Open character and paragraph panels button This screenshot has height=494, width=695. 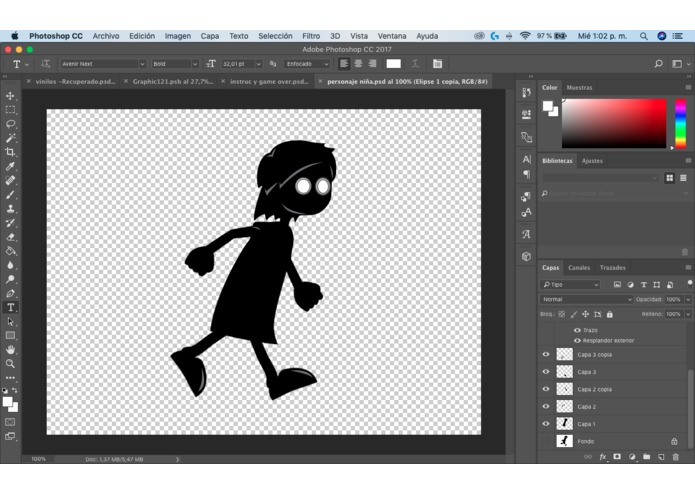[437, 64]
